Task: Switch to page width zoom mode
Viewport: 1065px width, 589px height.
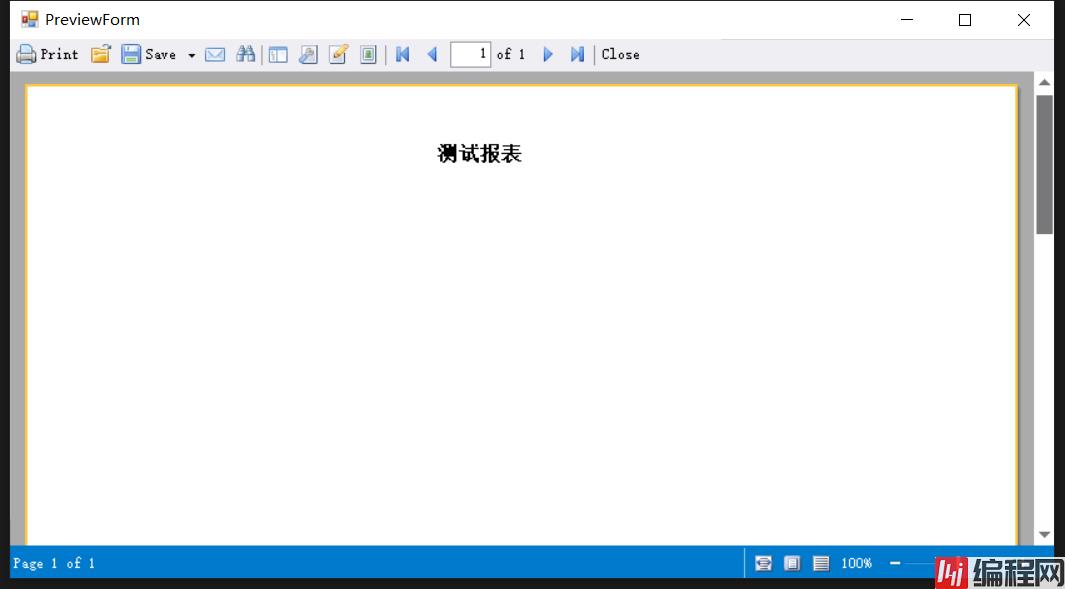Action: click(764, 564)
